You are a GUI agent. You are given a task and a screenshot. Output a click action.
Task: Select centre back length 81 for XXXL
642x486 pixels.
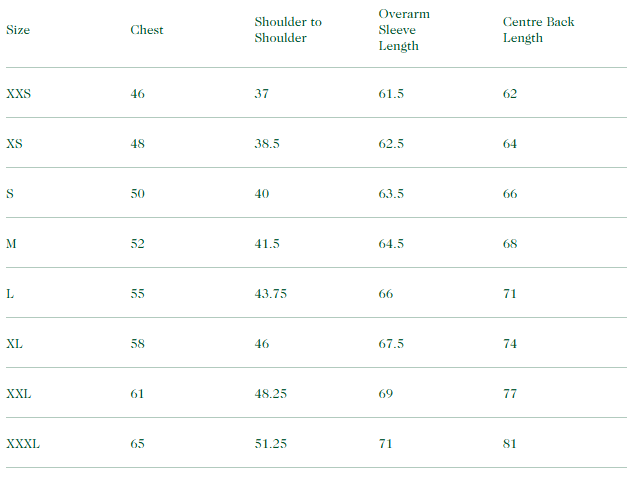click(x=510, y=444)
